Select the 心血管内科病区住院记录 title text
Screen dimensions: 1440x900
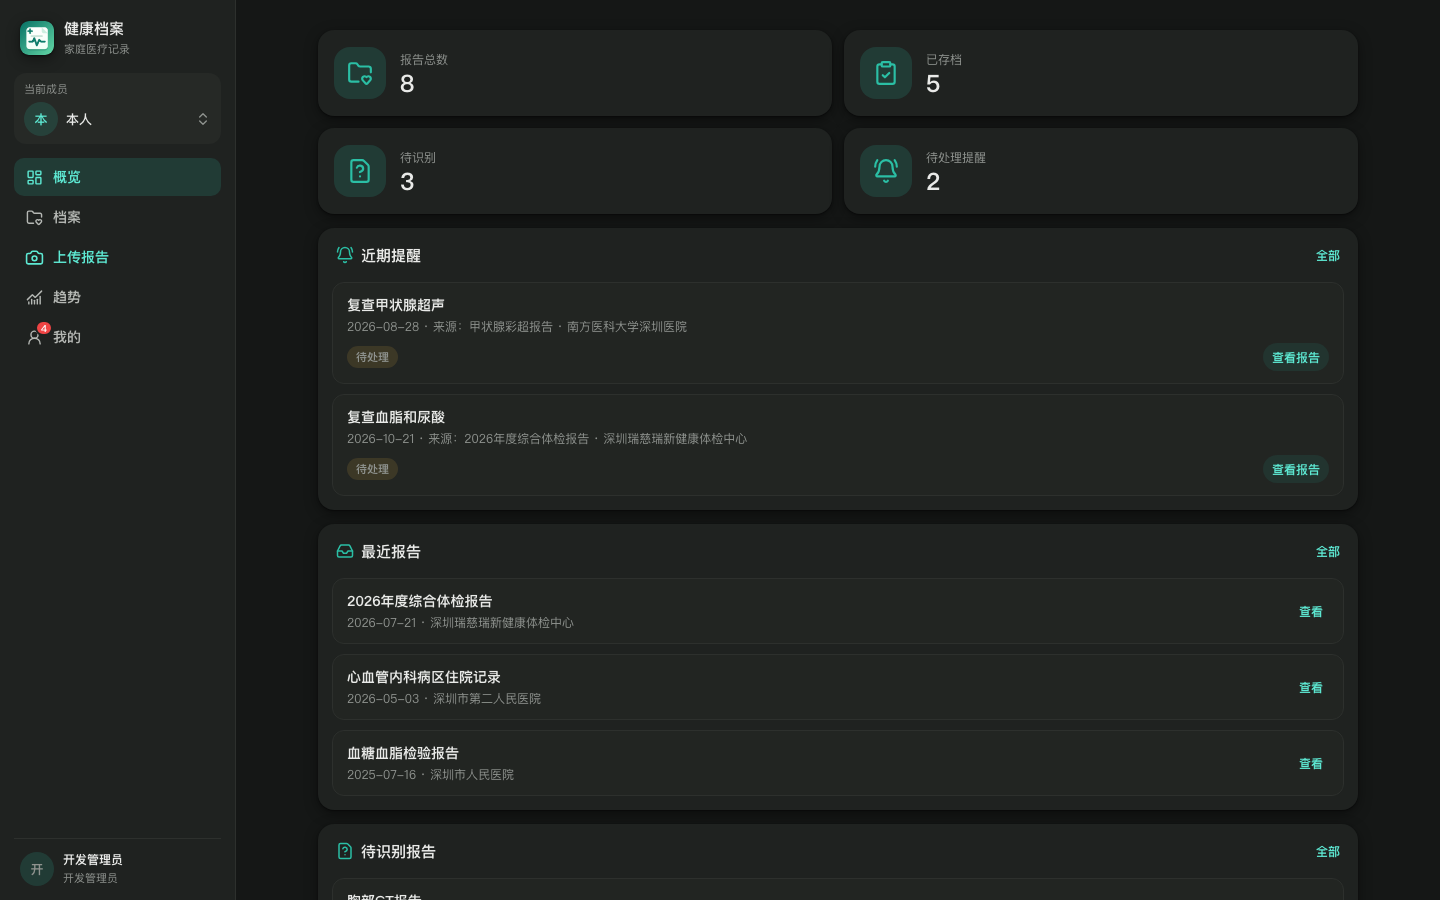coord(424,677)
